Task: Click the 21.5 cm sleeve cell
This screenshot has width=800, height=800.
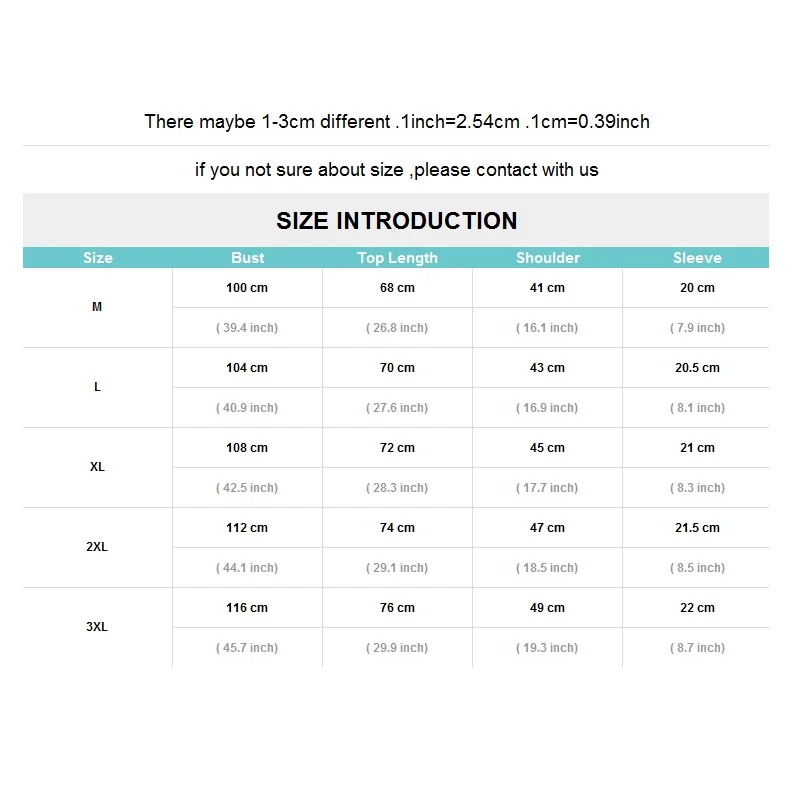Action: (x=697, y=528)
